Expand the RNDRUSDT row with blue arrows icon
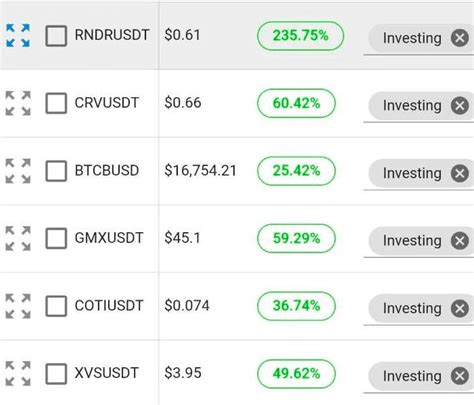 [x=18, y=35]
